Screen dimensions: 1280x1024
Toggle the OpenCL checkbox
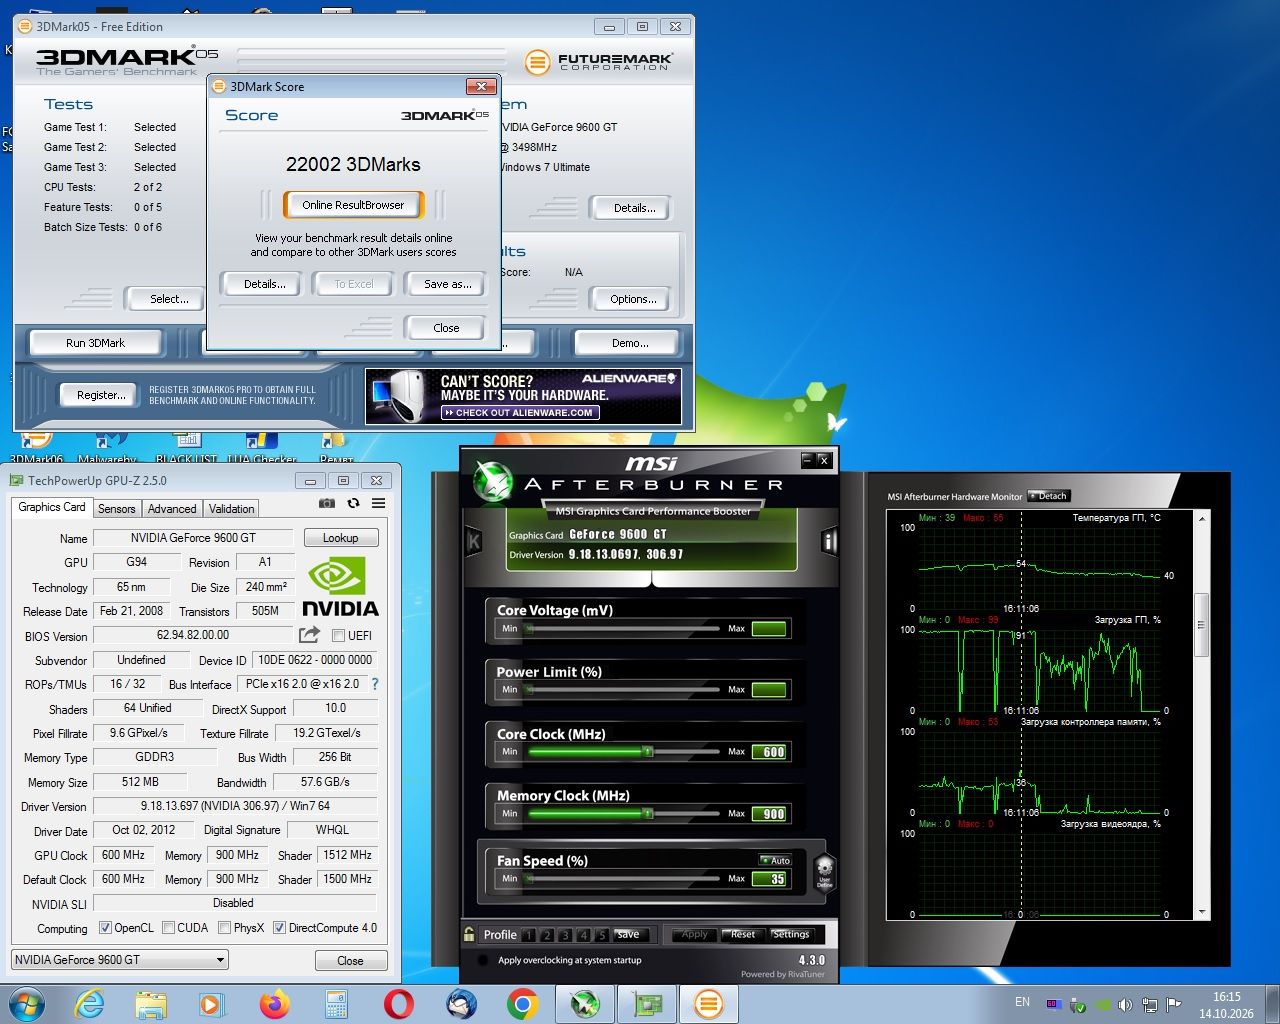[x=105, y=928]
